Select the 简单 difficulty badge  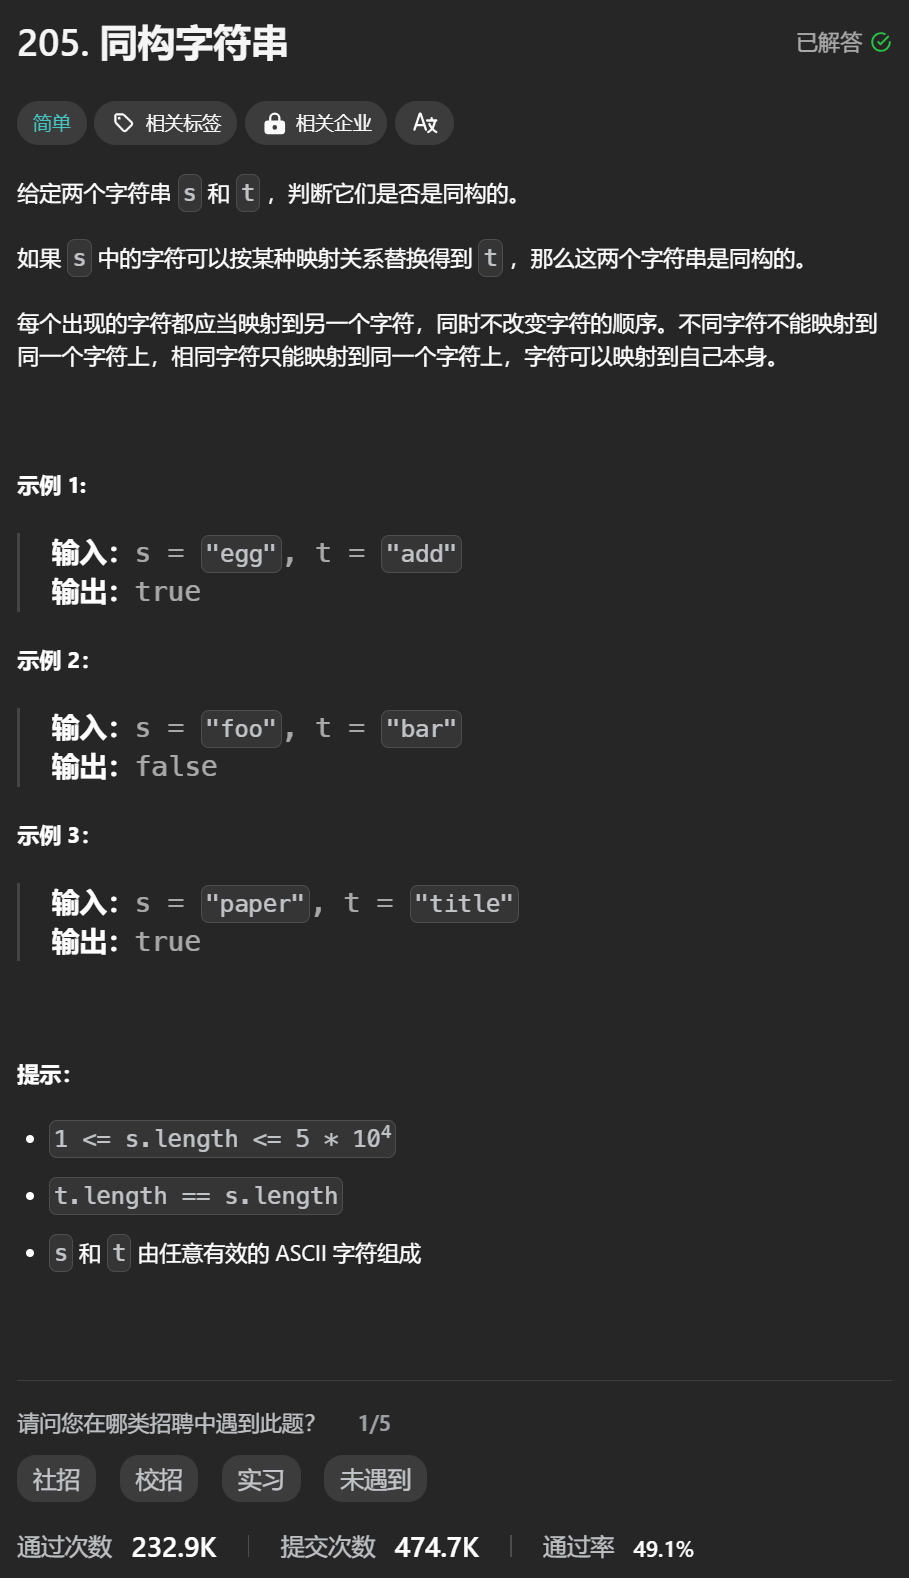(51, 123)
